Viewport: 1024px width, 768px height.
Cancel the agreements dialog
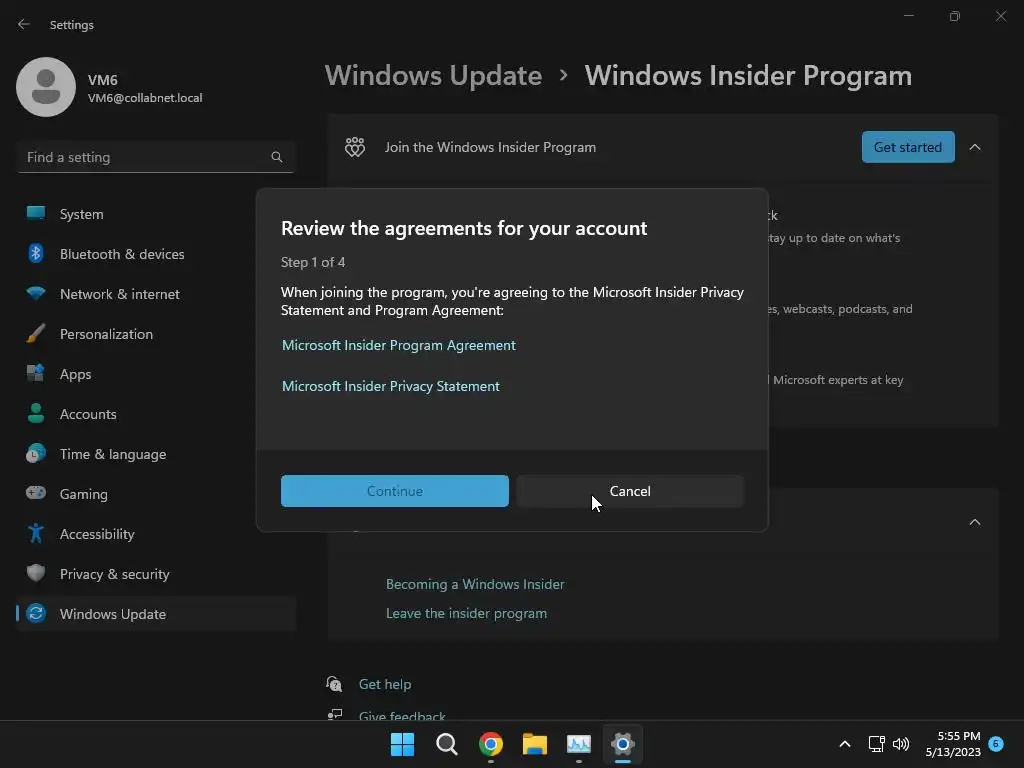point(630,491)
